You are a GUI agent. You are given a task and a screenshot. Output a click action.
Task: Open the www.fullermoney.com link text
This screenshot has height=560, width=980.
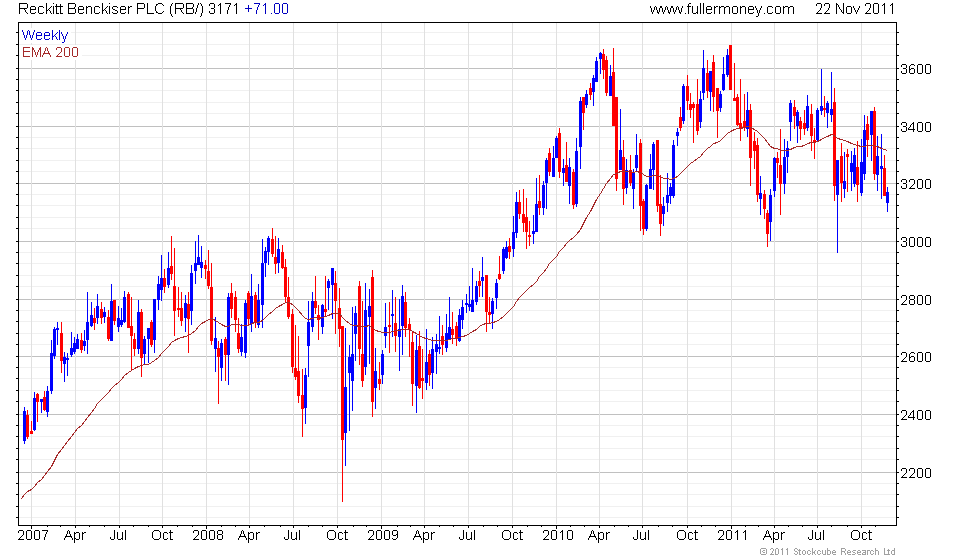coord(722,9)
